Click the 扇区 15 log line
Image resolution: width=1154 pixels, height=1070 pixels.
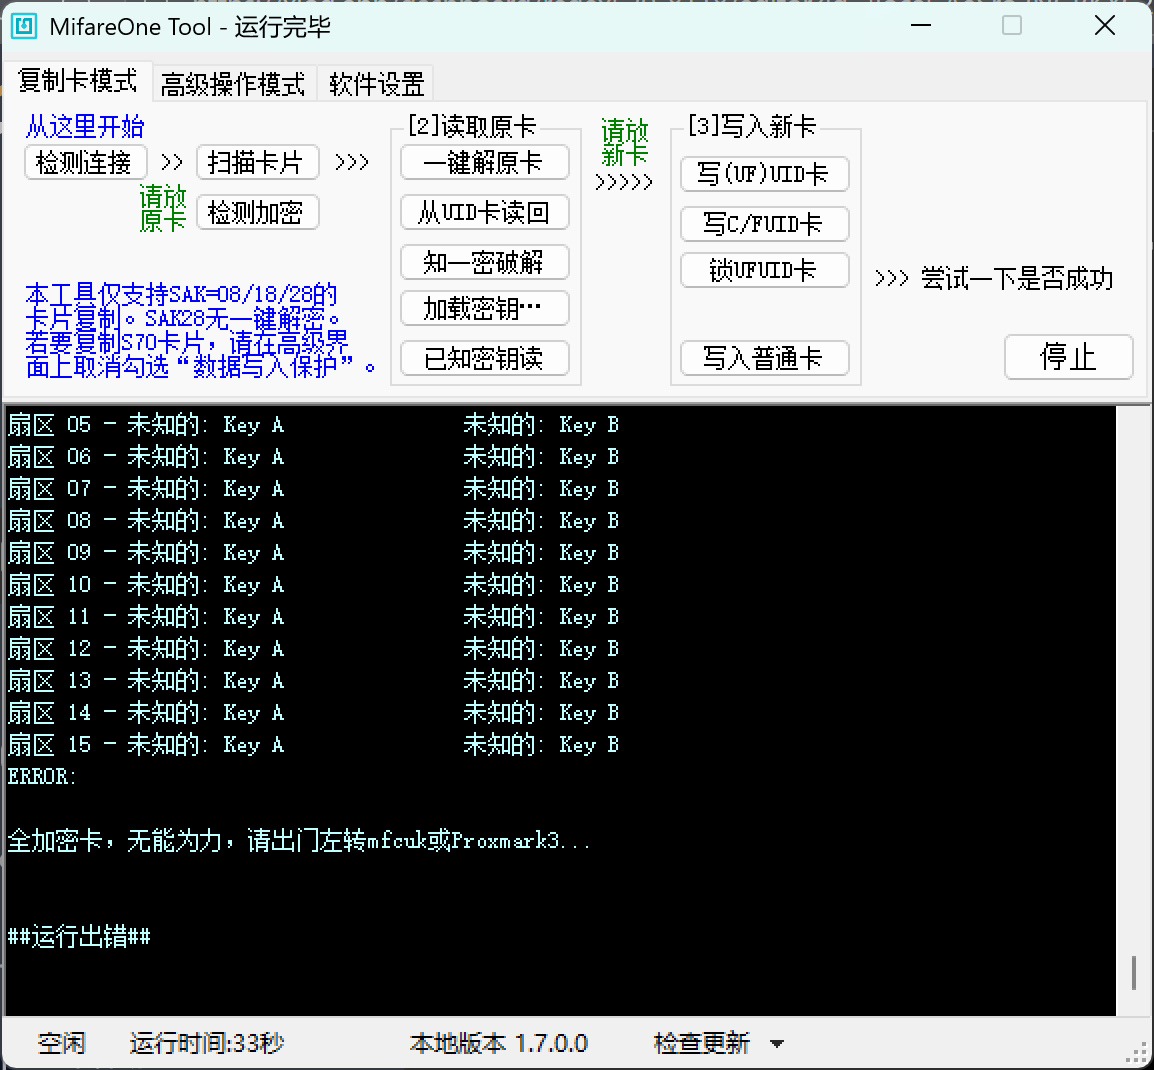point(314,745)
